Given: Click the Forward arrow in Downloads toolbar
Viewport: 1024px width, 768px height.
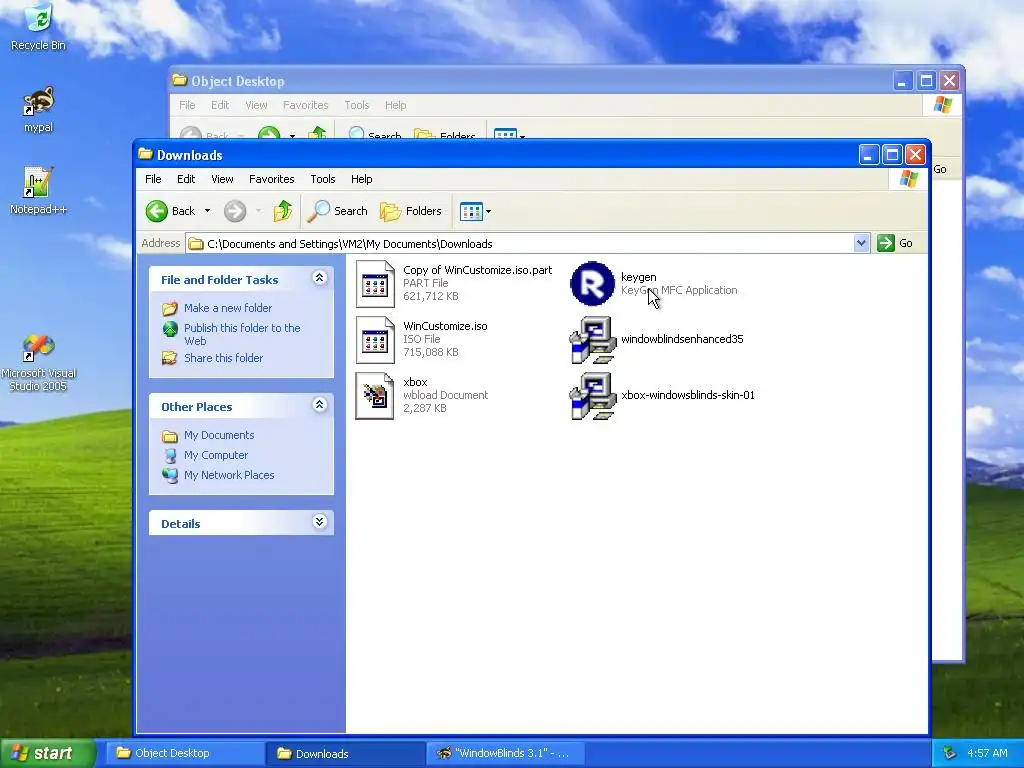Looking at the screenshot, I should tap(235, 211).
